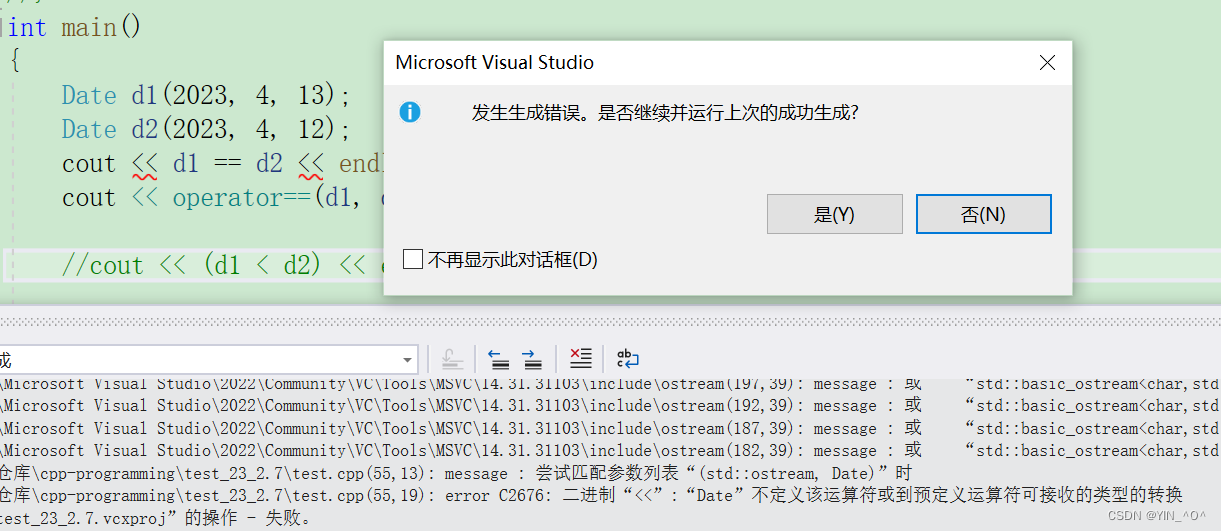Click the 'Date d1(2023, 4, 13);' line
The width and height of the screenshot is (1221, 531).
click(x=206, y=96)
